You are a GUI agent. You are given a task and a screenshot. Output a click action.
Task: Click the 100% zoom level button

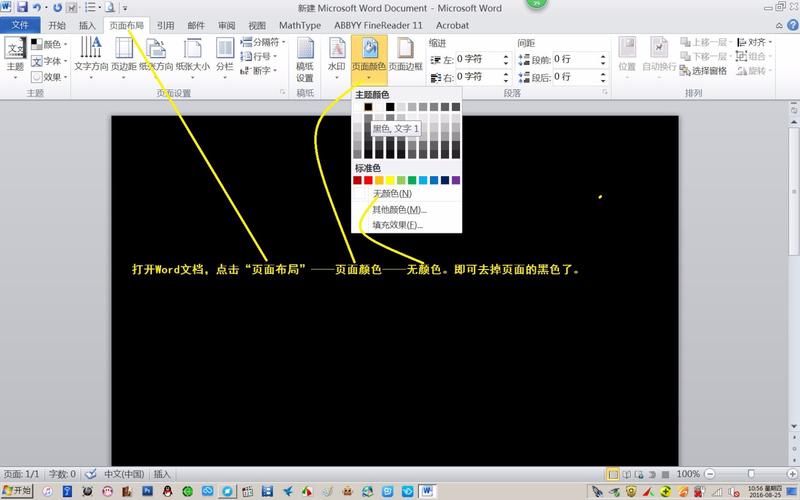point(688,474)
